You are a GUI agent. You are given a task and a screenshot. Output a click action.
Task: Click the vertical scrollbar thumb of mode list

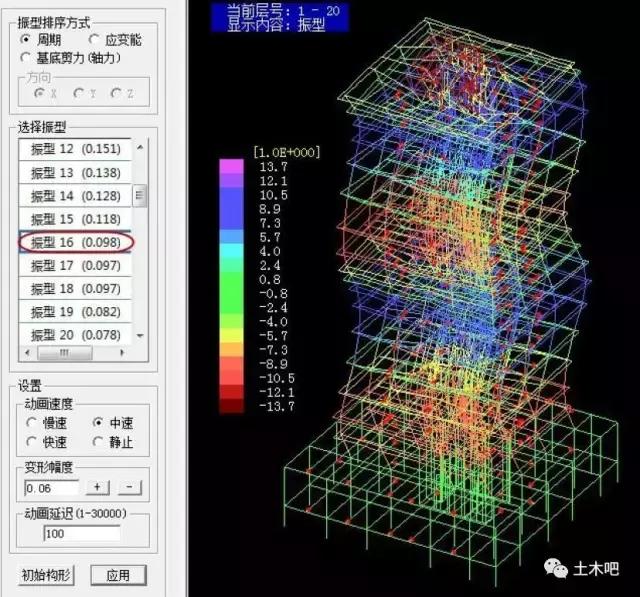click(x=140, y=195)
